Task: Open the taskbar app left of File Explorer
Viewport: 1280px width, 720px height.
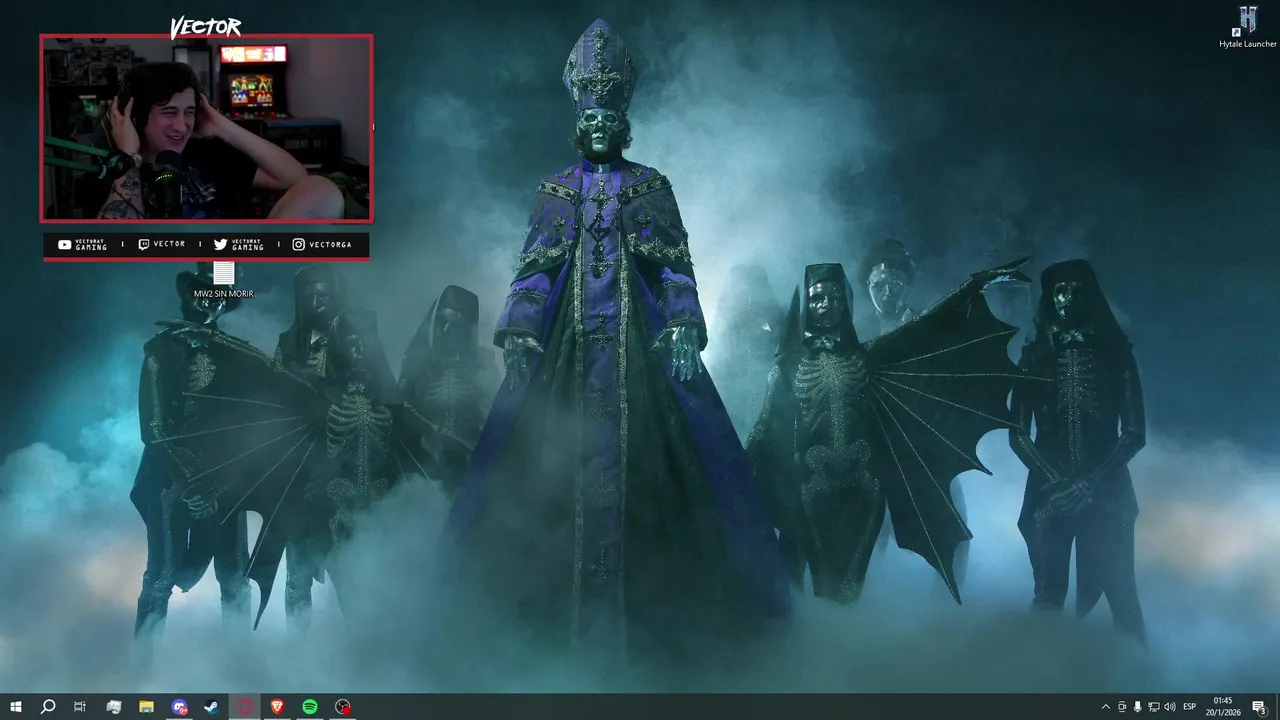Action: 113,707
